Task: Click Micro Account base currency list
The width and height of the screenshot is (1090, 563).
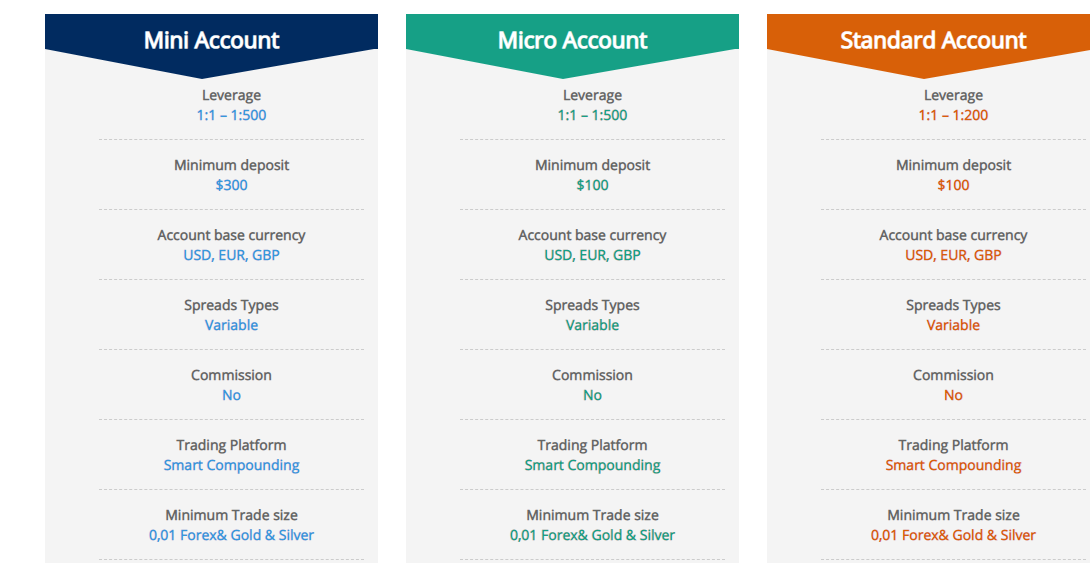Action: pyautogui.click(x=592, y=255)
